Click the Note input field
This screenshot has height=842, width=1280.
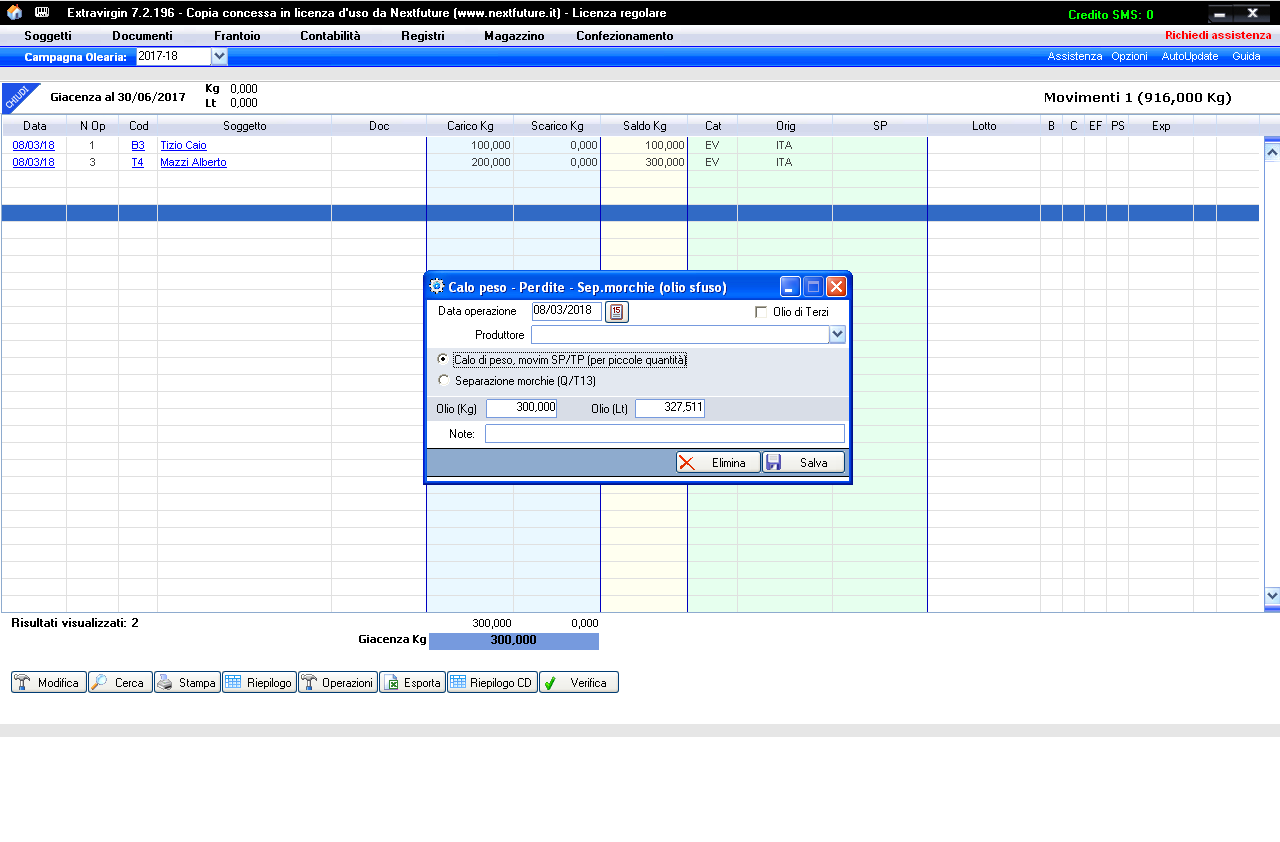click(665, 434)
